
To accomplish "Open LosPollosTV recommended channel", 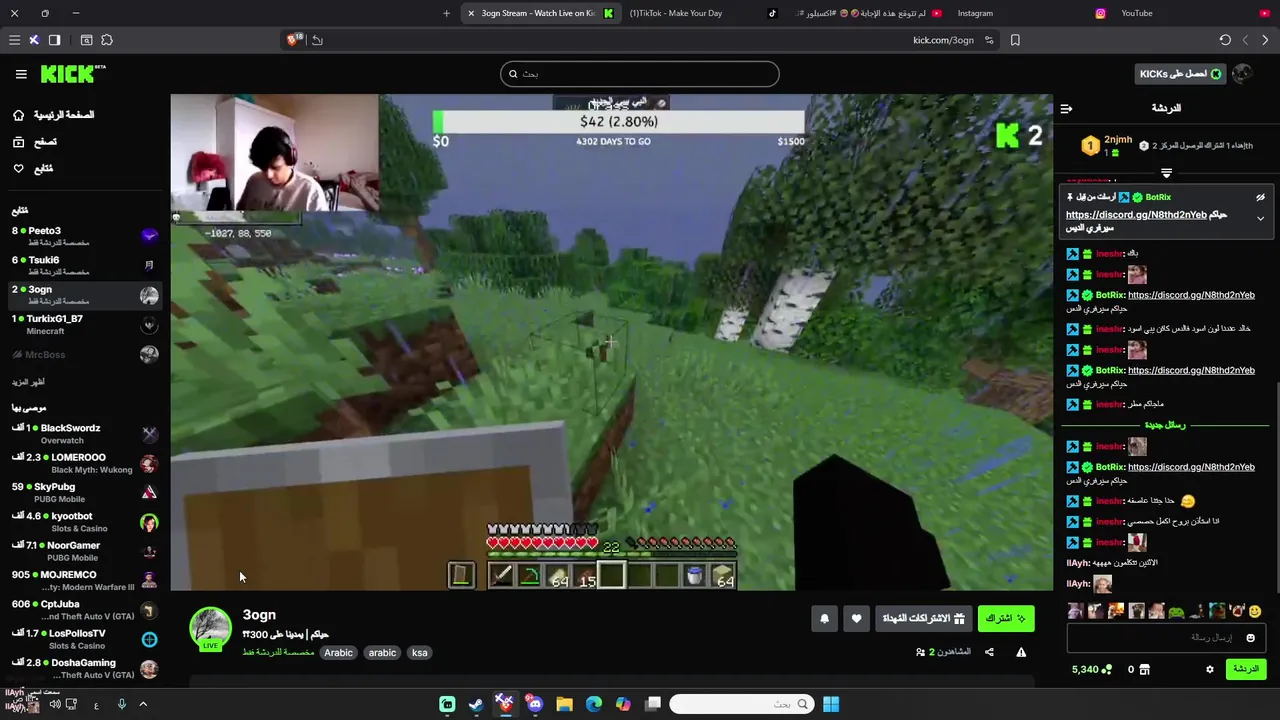I will pos(84,639).
